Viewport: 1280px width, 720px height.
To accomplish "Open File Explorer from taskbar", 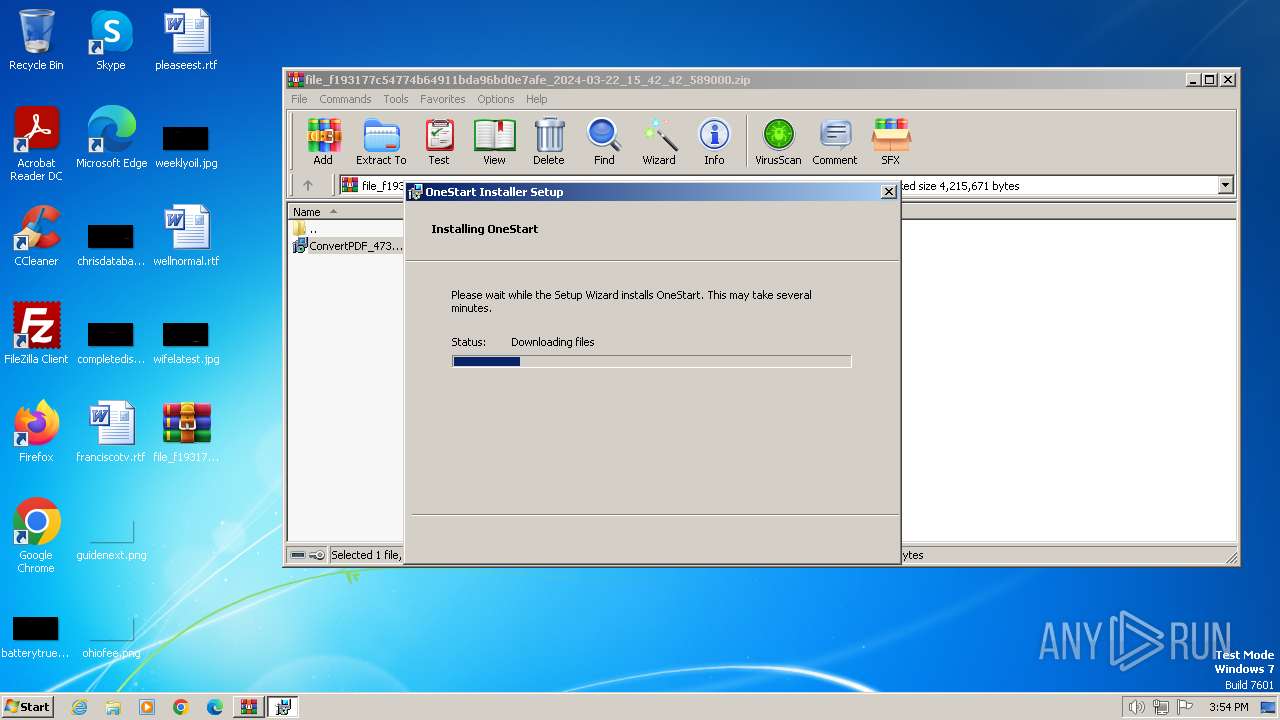I will click(x=113, y=707).
